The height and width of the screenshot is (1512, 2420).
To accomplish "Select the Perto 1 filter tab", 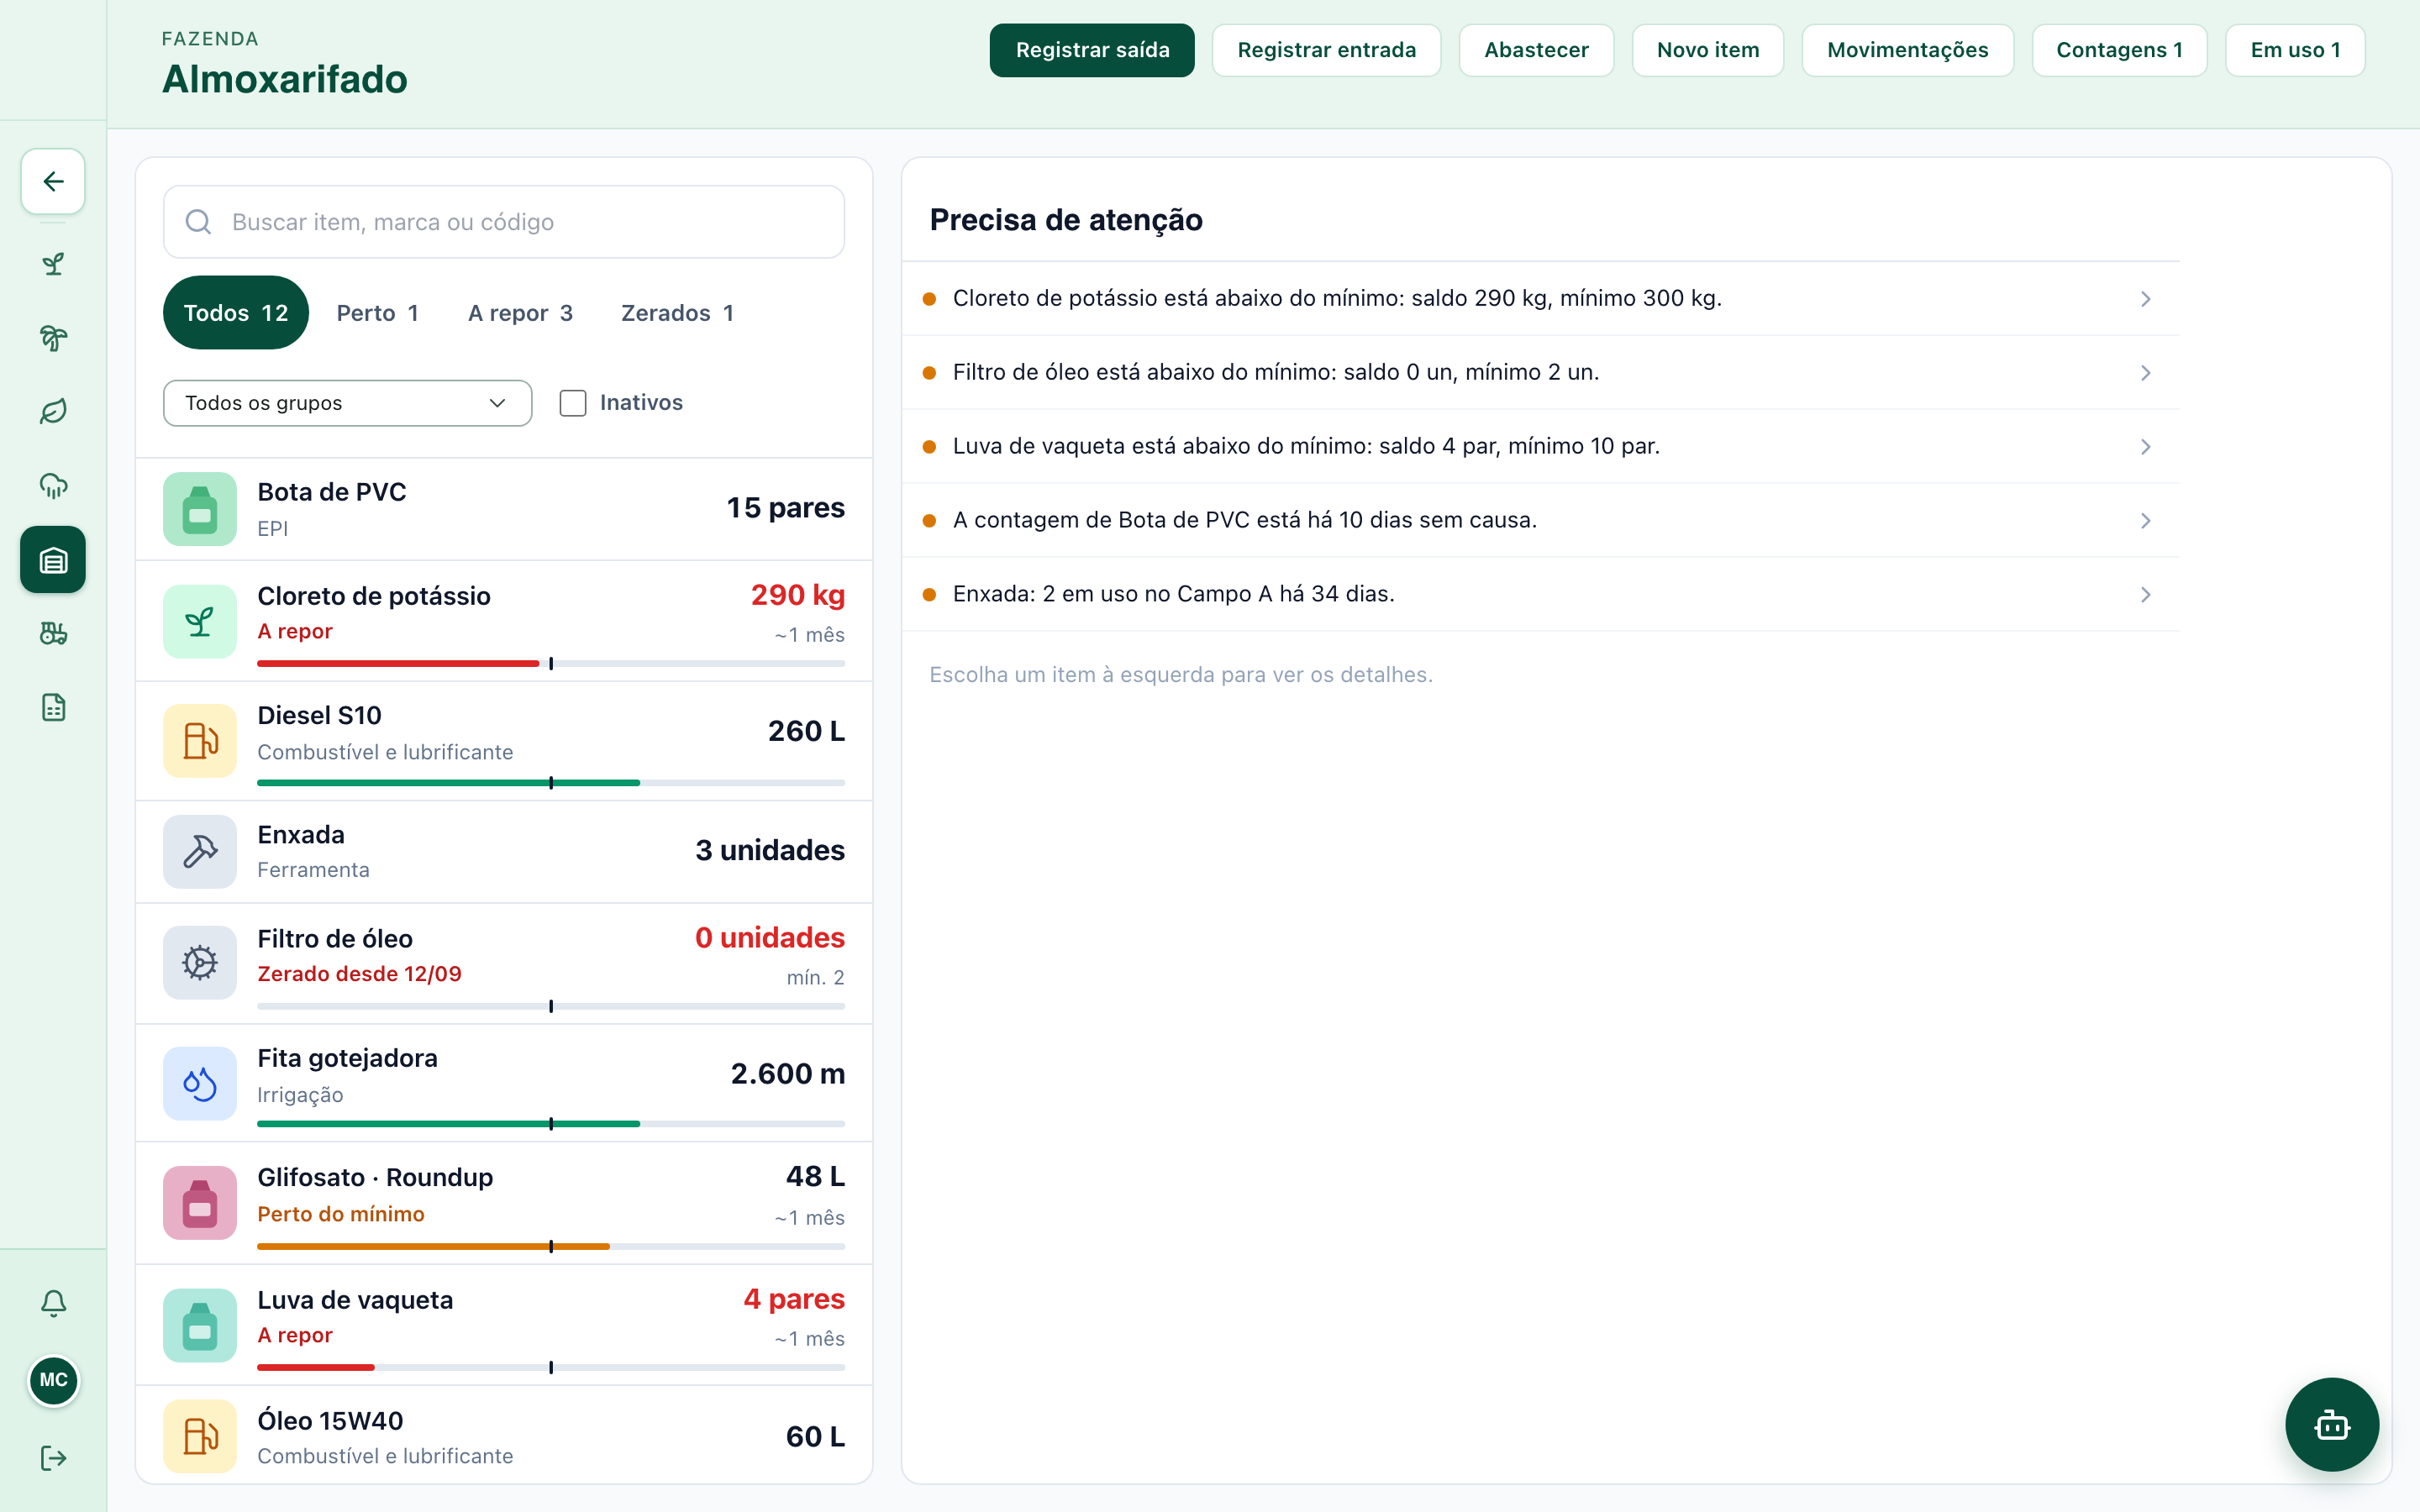I will pyautogui.click(x=378, y=313).
